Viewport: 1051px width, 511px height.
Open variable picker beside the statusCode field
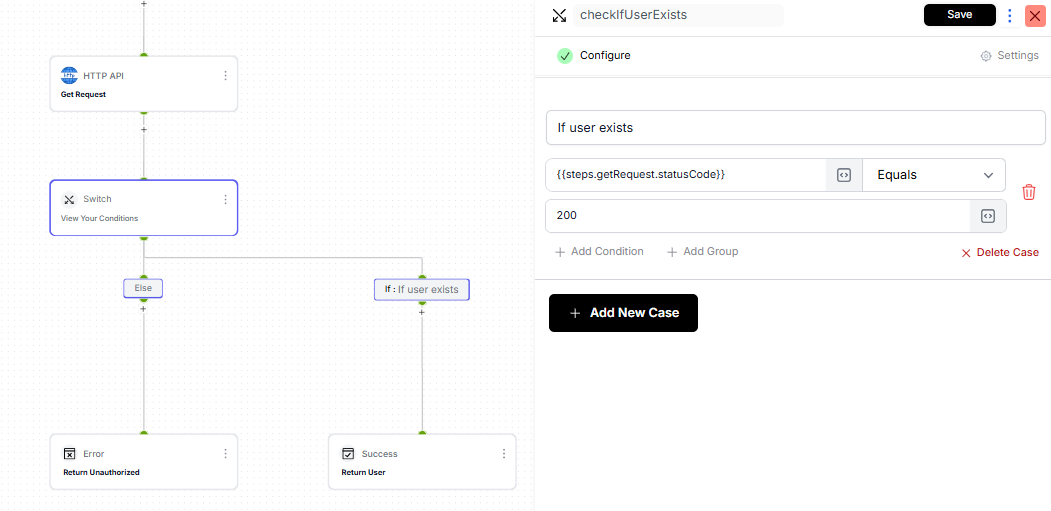tap(843, 175)
